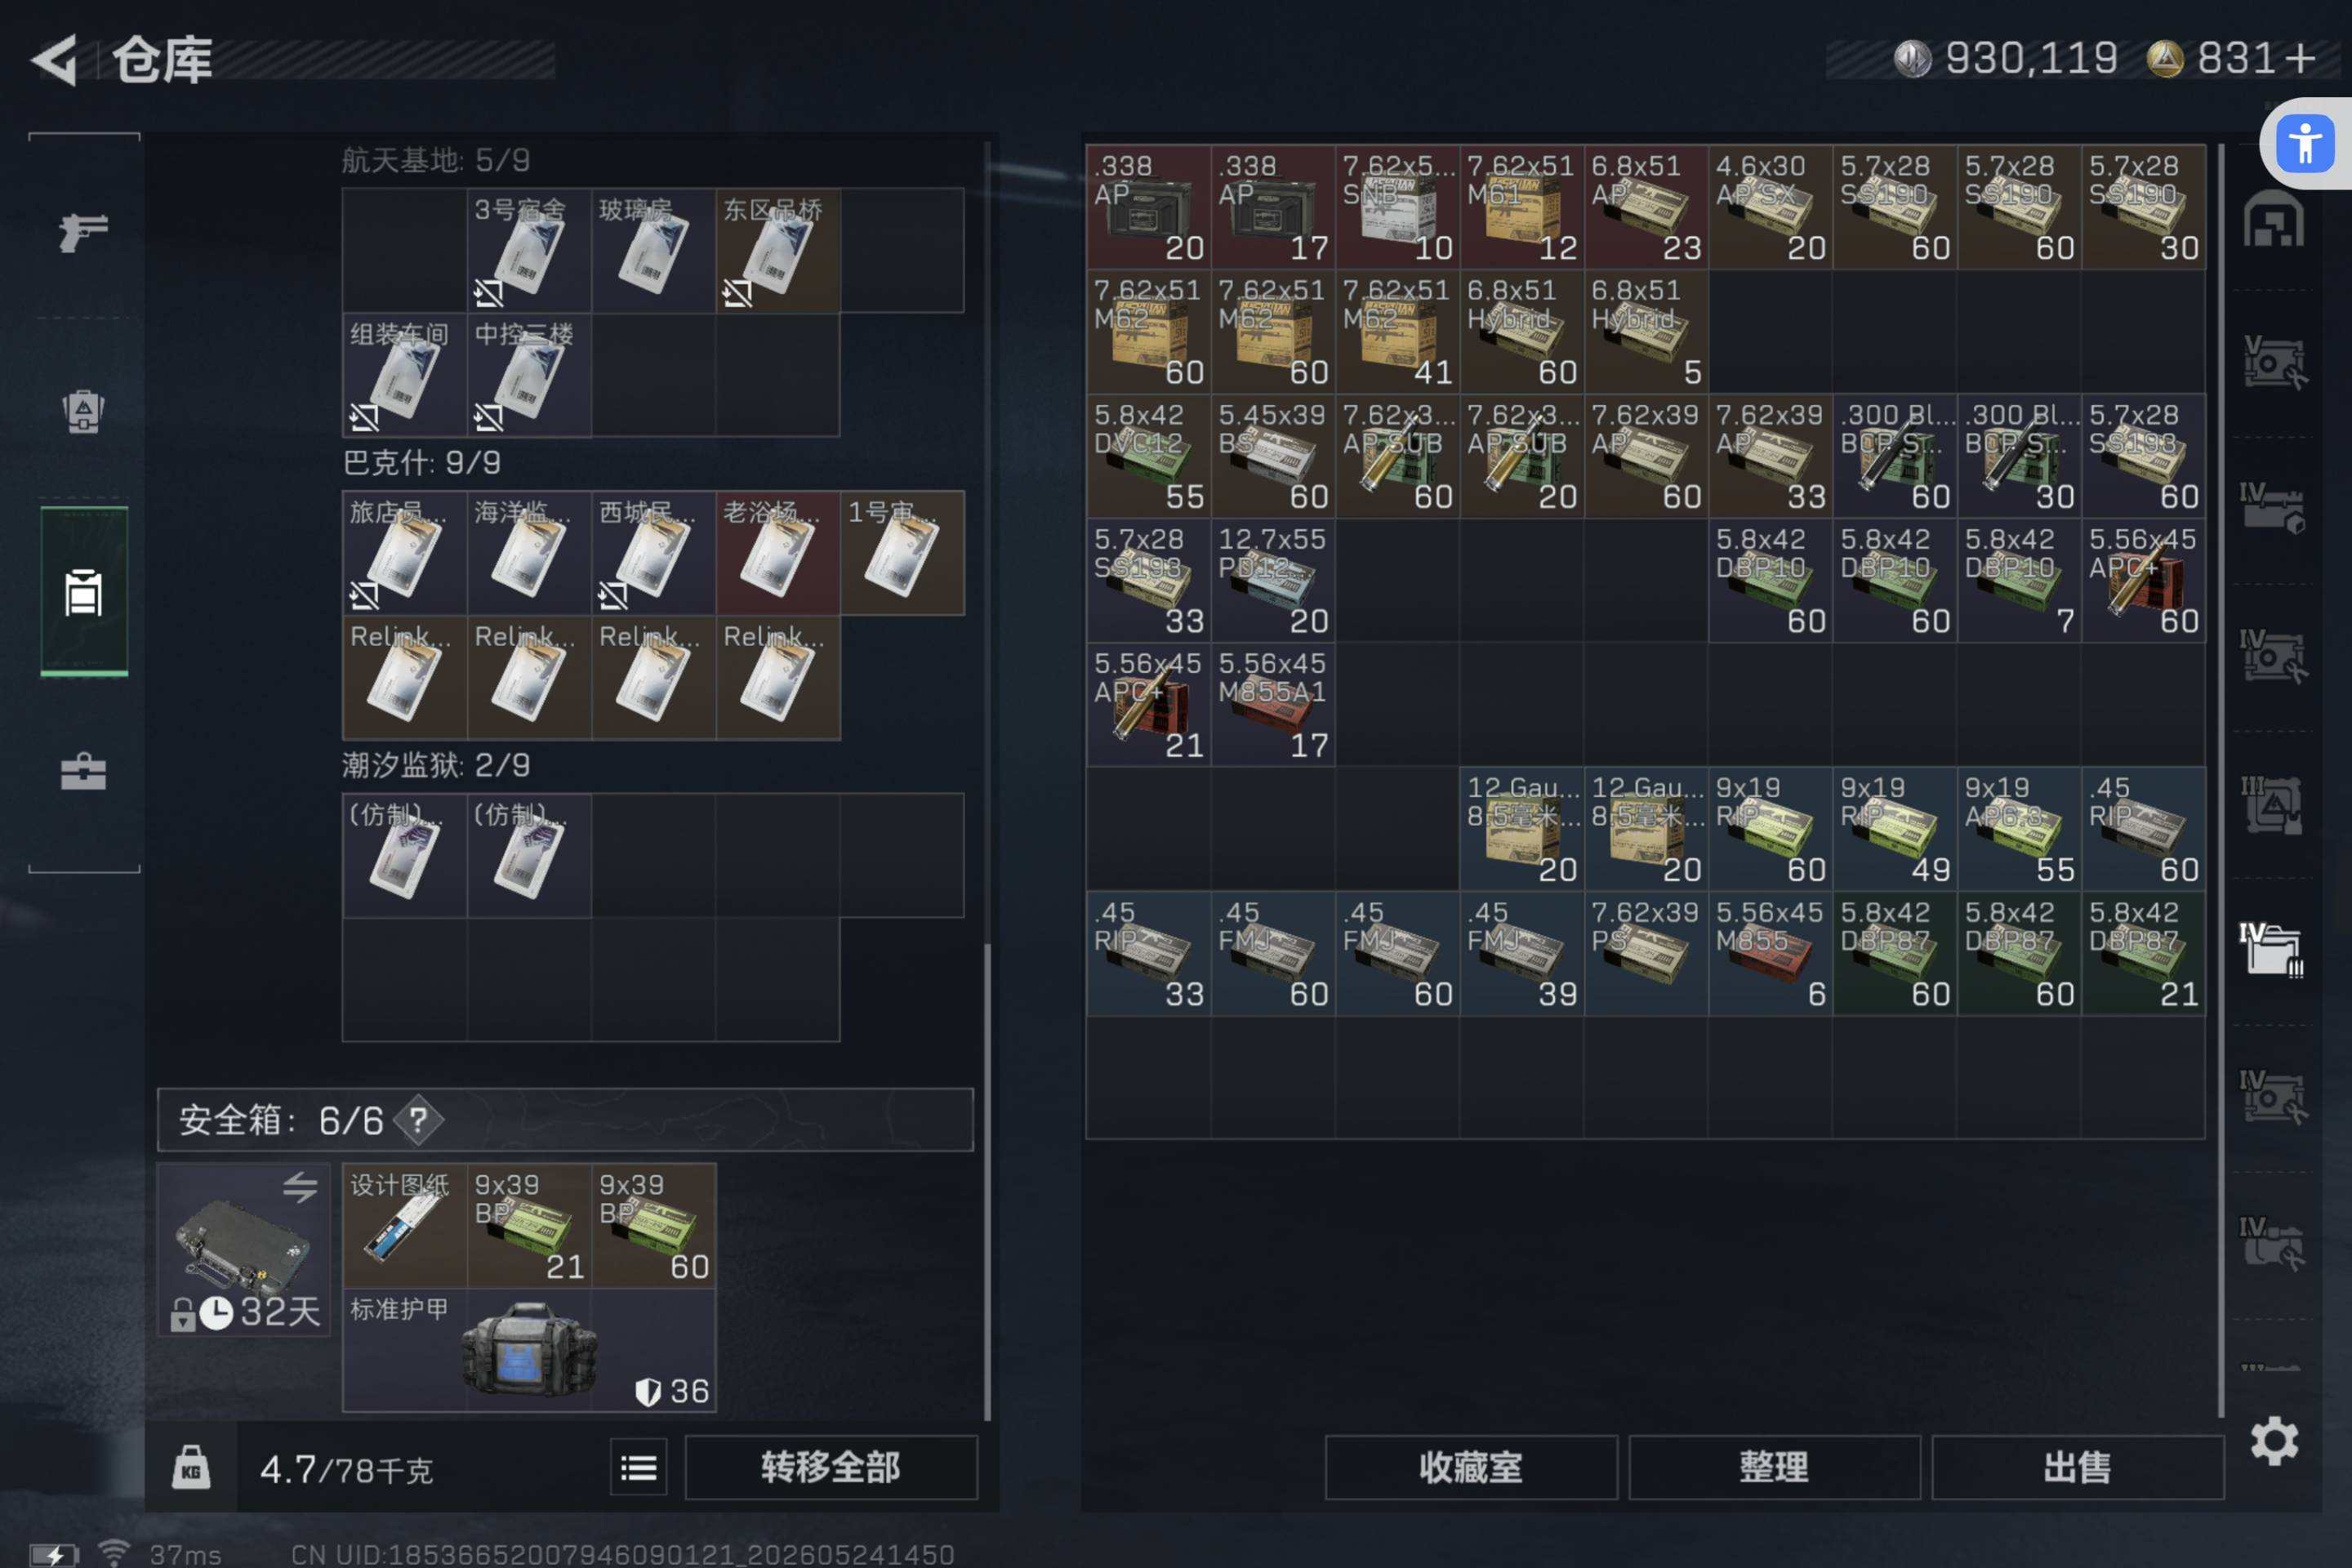The width and height of the screenshot is (2352, 1568).
Task: Select the 9x39 BP stack of 60
Action: point(653,1225)
